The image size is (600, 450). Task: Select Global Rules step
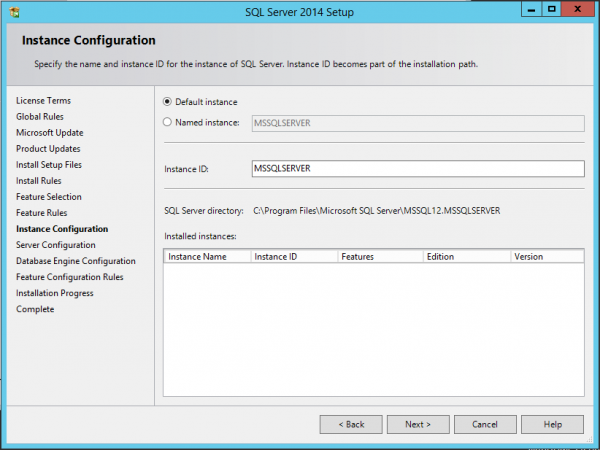[40, 117]
